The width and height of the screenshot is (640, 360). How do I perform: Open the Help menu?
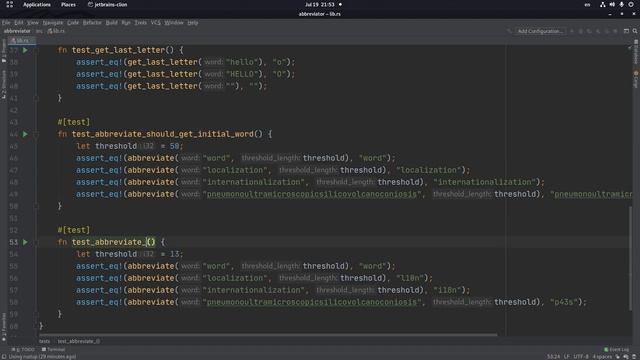pos(193,22)
